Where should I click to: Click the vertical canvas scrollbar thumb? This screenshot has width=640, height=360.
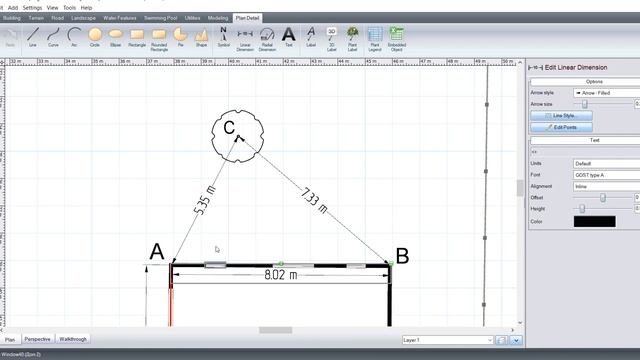pyautogui.click(x=520, y=188)
